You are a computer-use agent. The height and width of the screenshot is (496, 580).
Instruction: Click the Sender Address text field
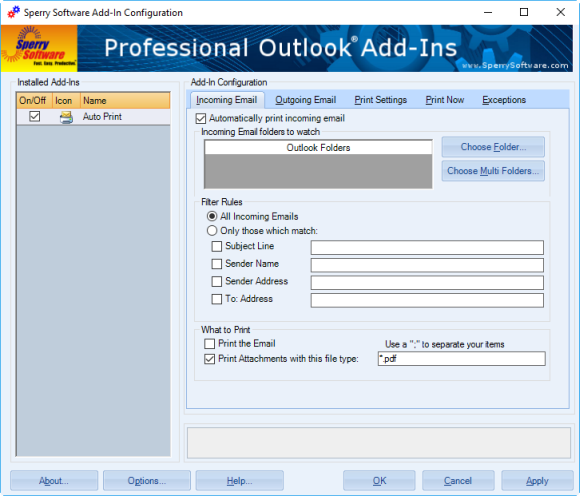pos(427,283)
